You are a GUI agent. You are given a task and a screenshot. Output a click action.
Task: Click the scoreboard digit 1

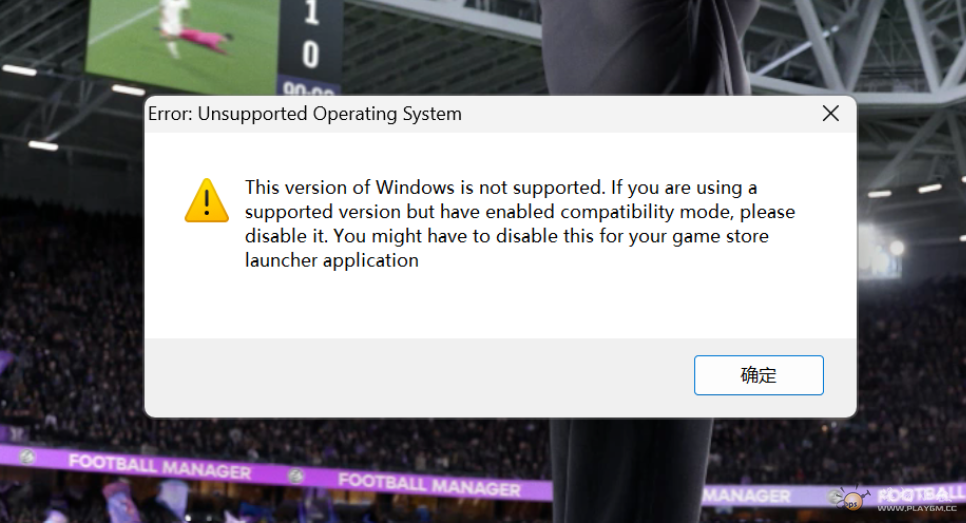pyautogui.click(x=311, y=13)
